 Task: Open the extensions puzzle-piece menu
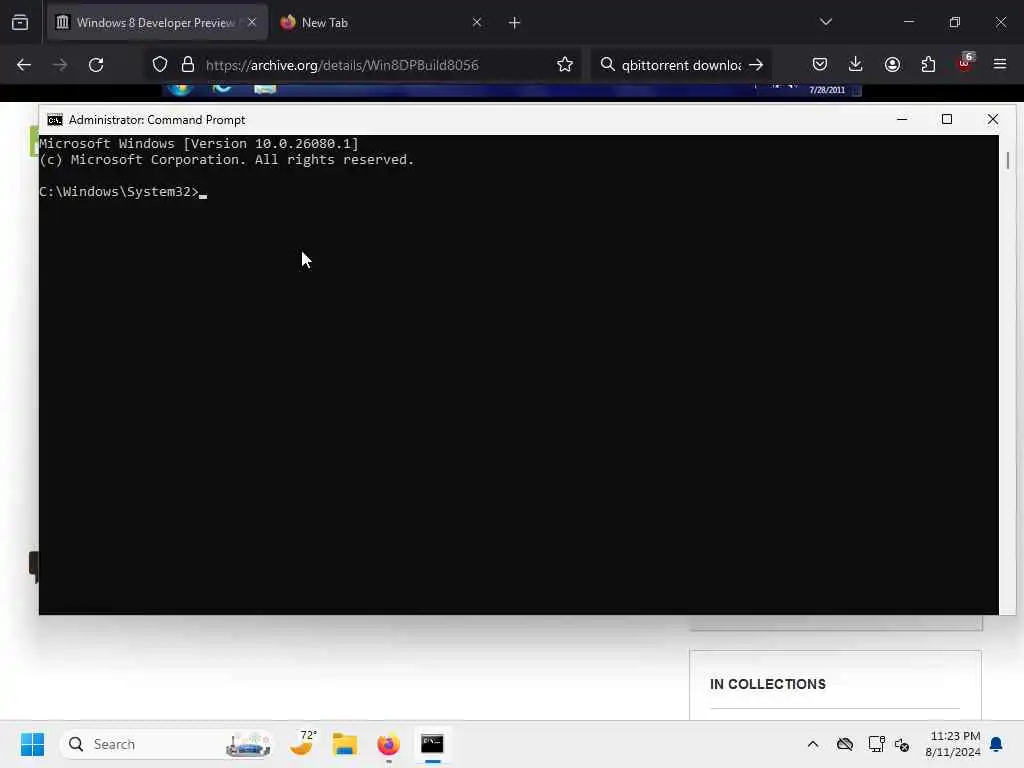coord(928,64)
